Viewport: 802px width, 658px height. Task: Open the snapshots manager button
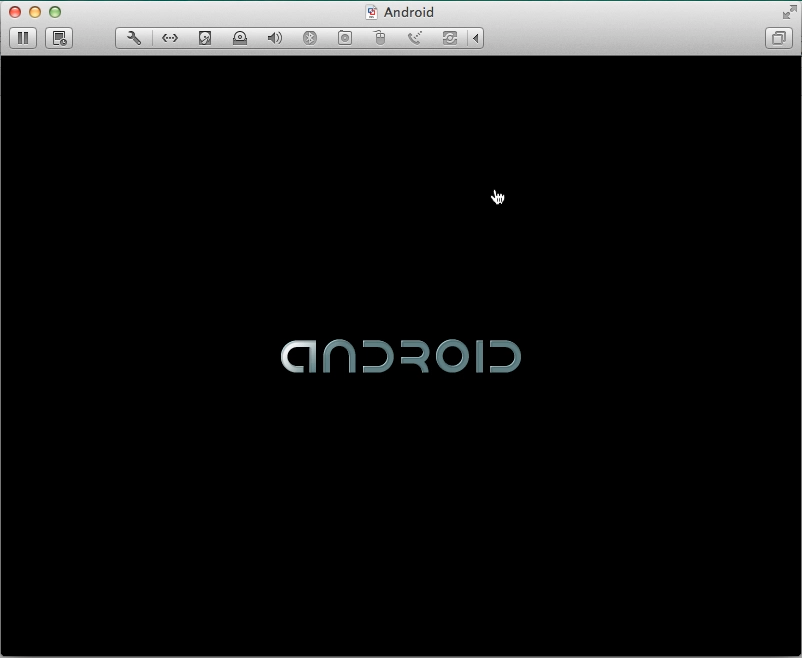[59, 38]
